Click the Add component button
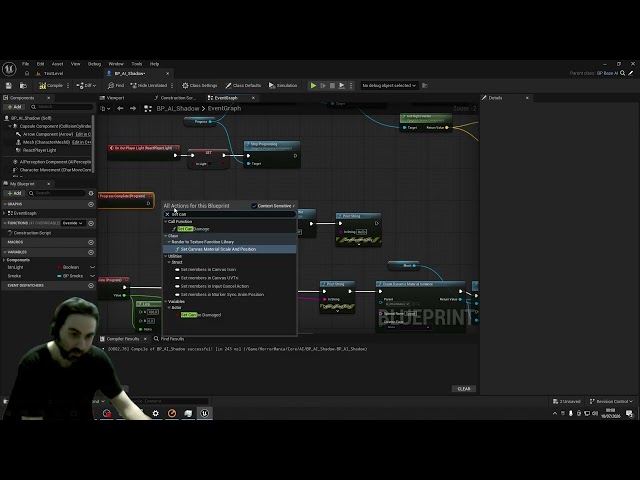The height and width of the screenshot is (480, 640). (14, 107)
